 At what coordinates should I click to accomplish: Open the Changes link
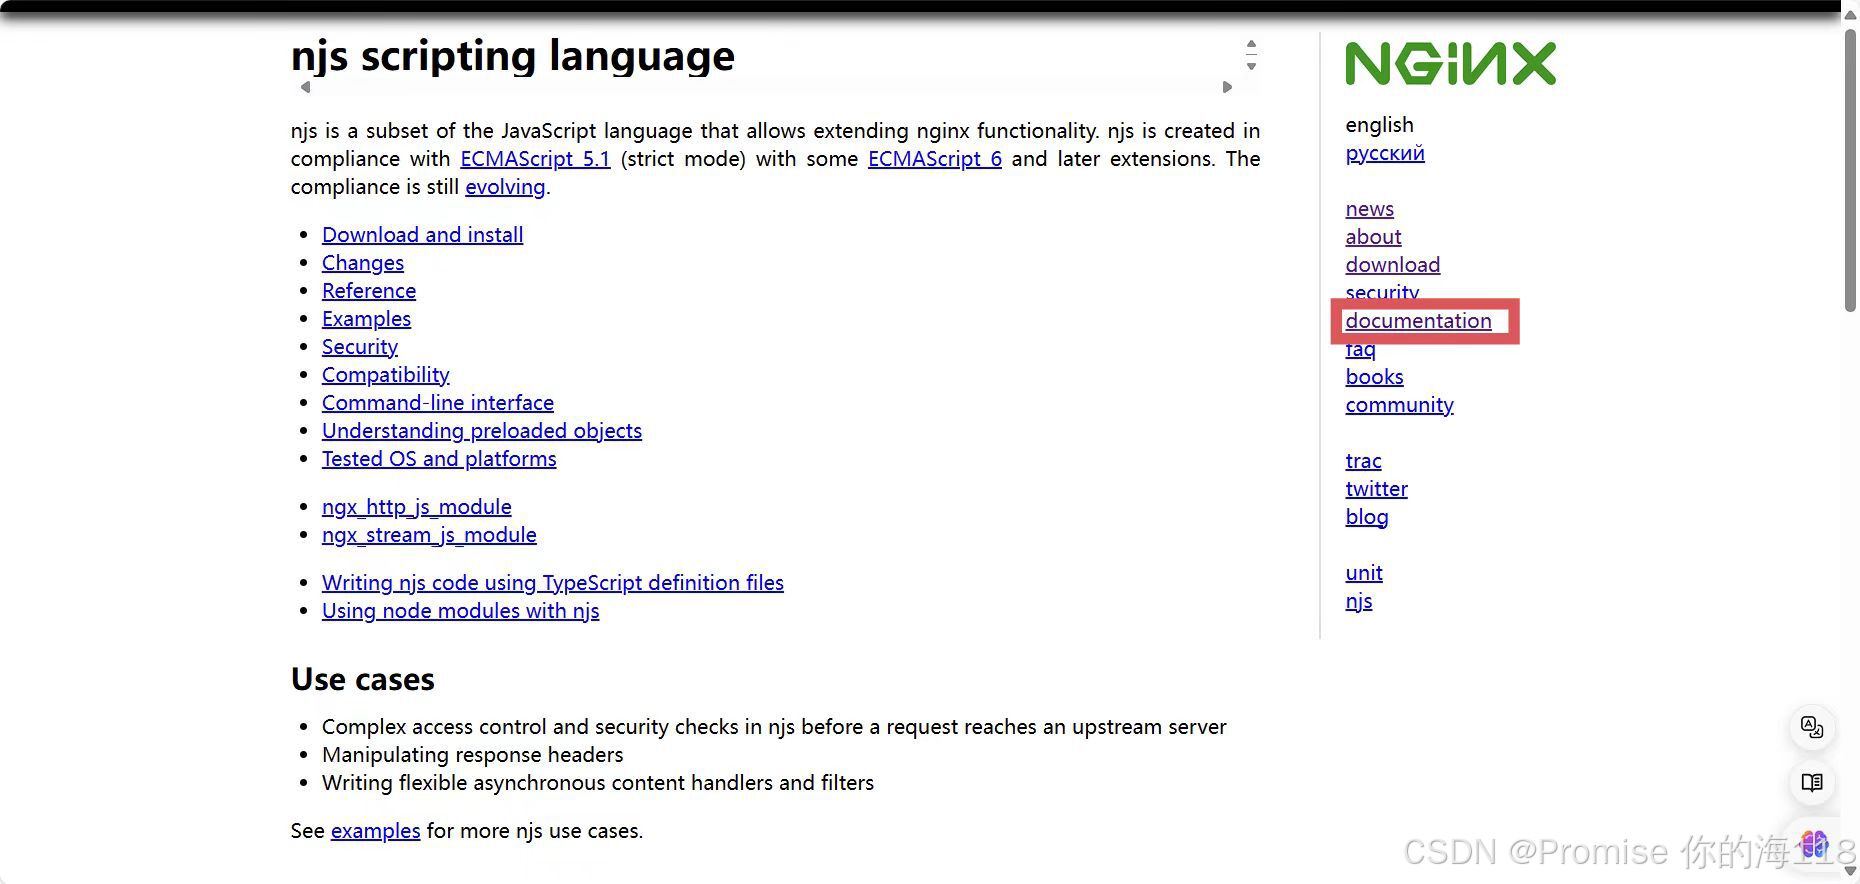tap(363, 263)
